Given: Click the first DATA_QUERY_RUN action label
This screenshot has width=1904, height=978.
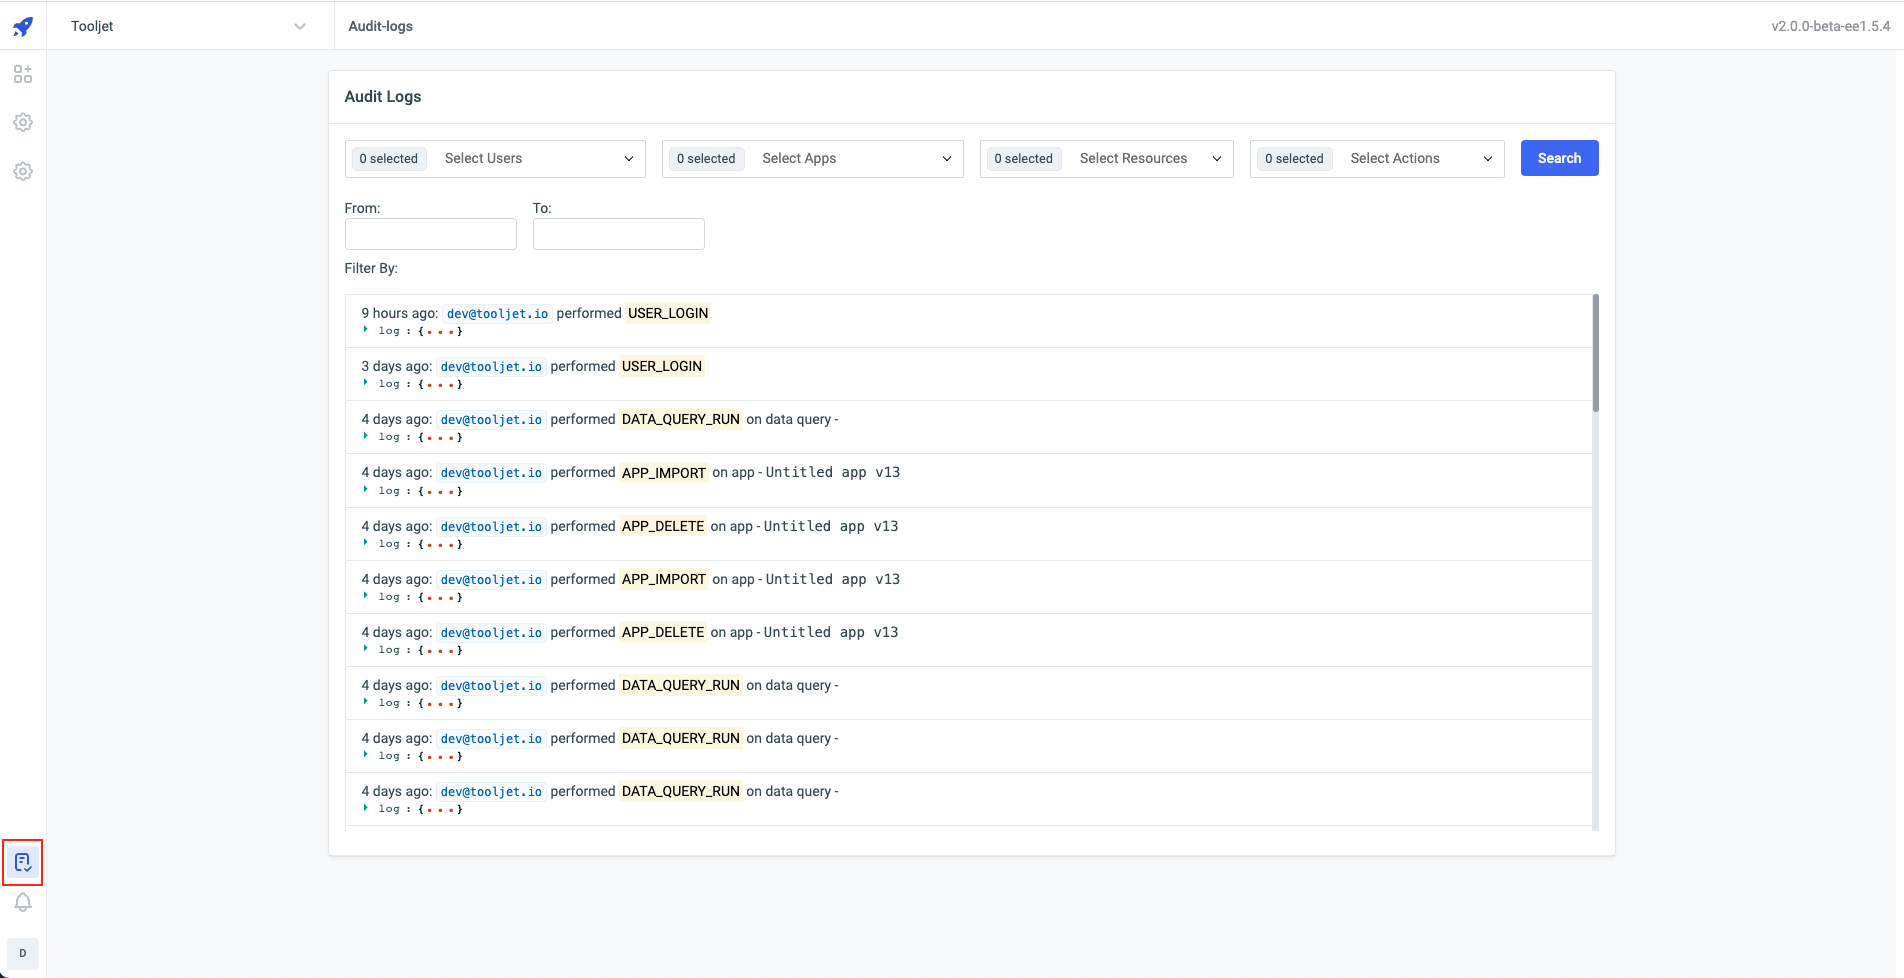Looking at the screenshot, I should pos(681,419).
